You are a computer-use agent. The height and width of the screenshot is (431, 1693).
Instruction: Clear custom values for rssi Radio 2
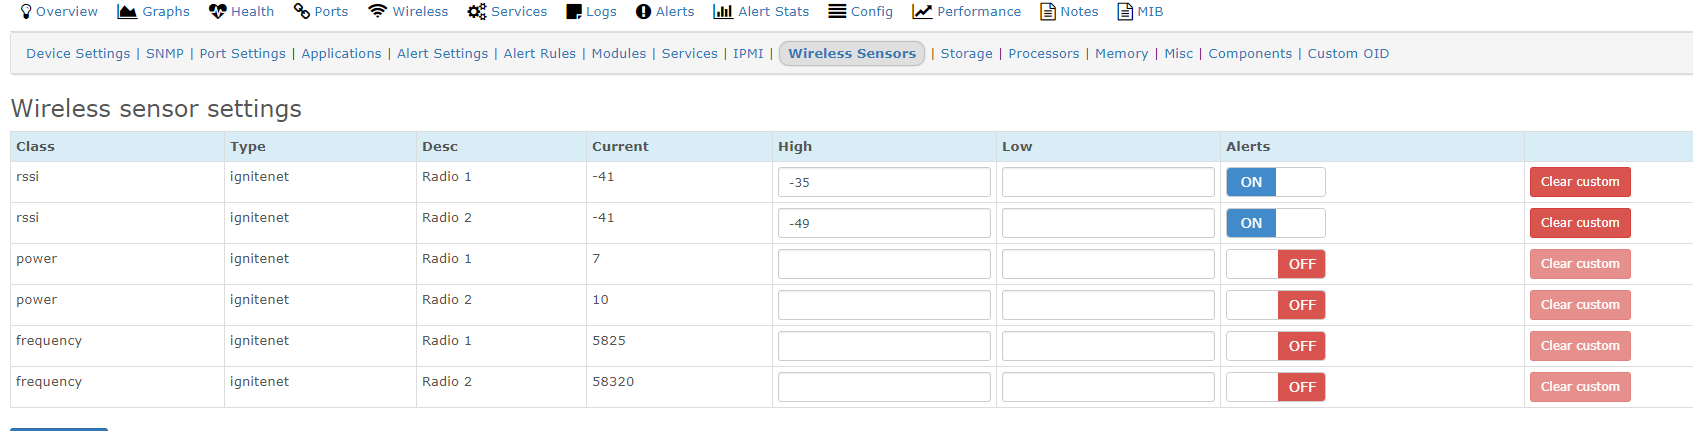point(1579,223)
